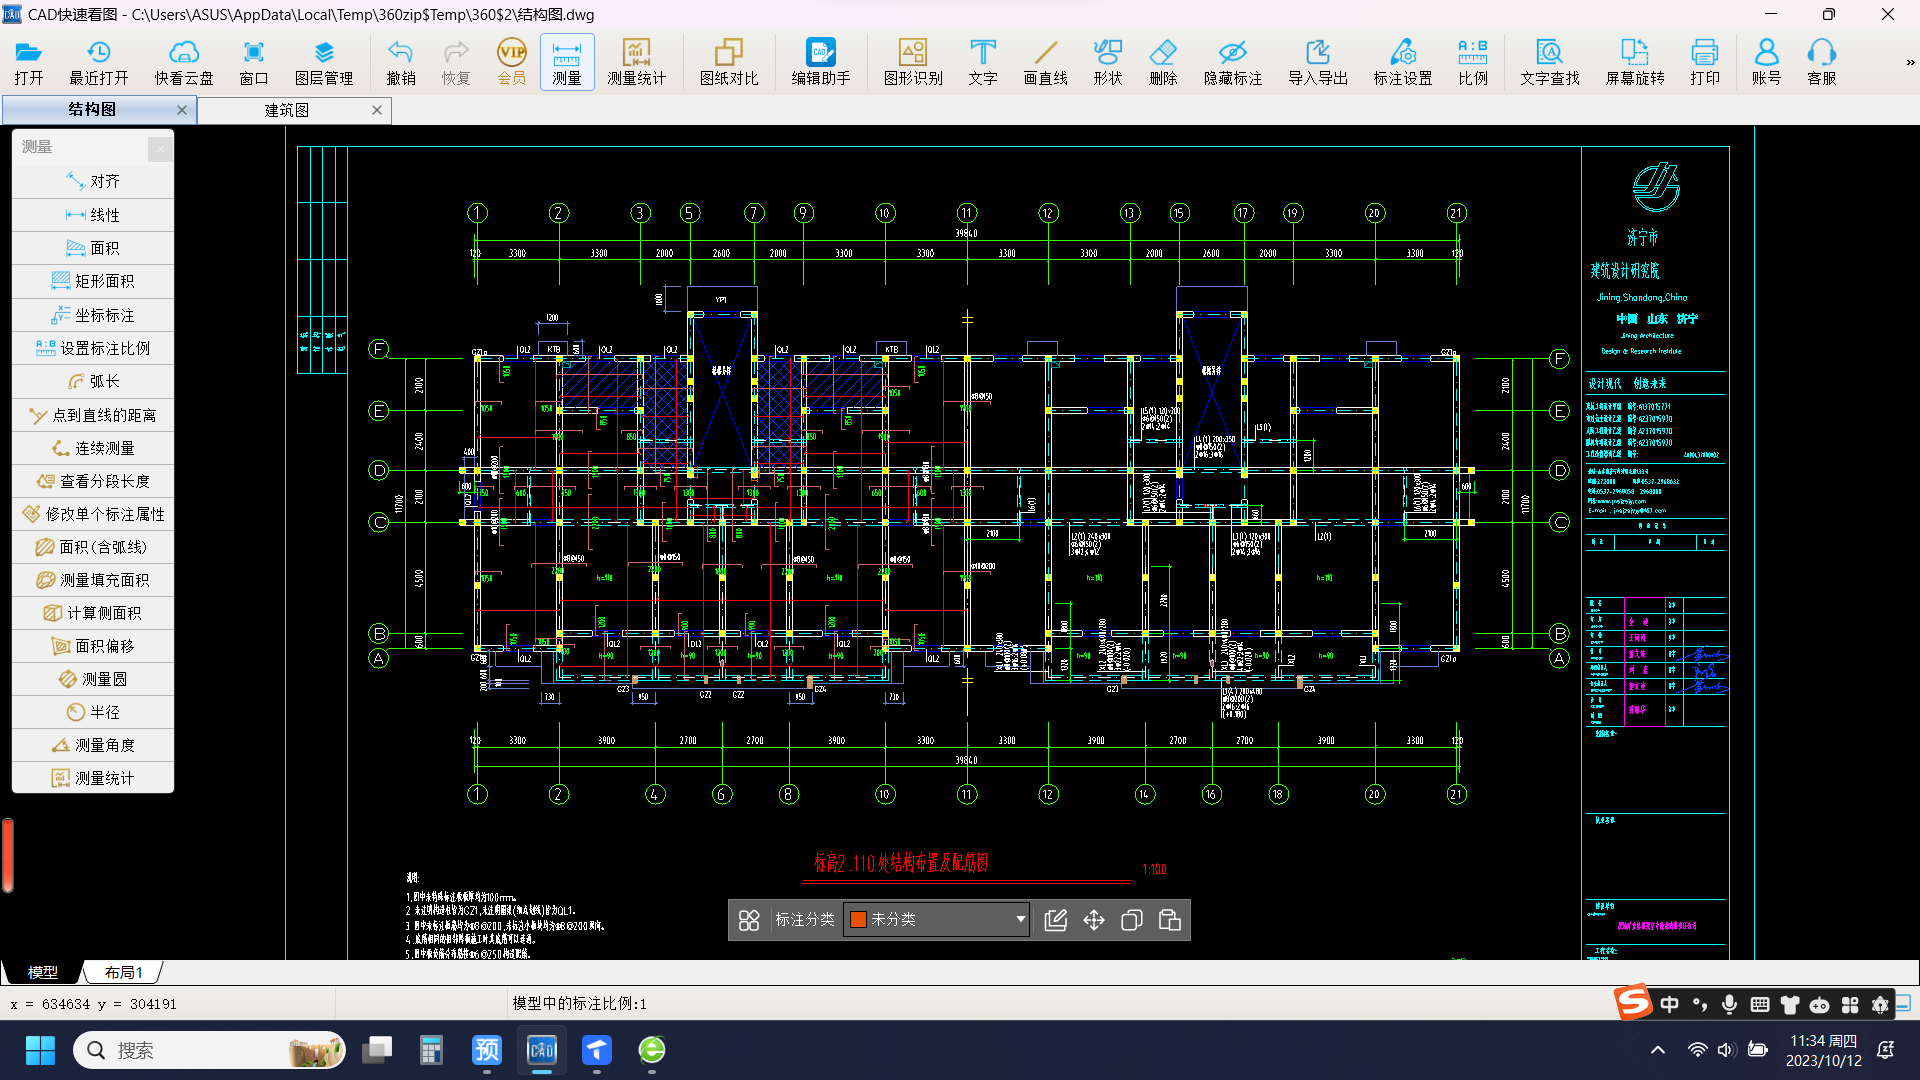Select 面积(含弧线) tool
This screenshot has width=1920, height=1080.
tap(93, 547)
